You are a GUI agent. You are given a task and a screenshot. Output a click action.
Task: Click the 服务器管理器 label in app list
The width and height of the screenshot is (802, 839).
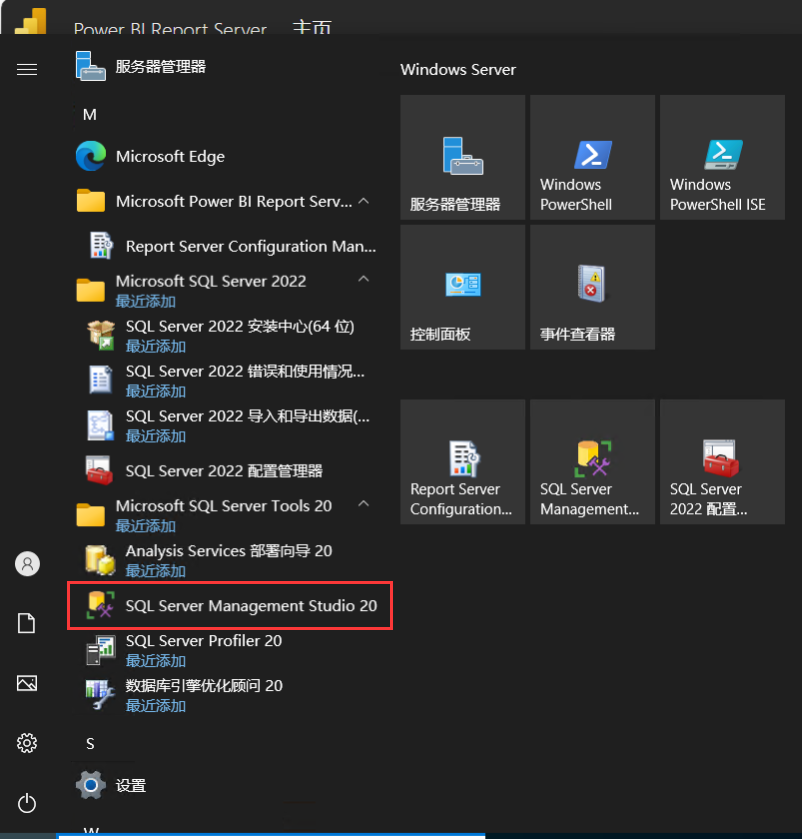(161, 66)
